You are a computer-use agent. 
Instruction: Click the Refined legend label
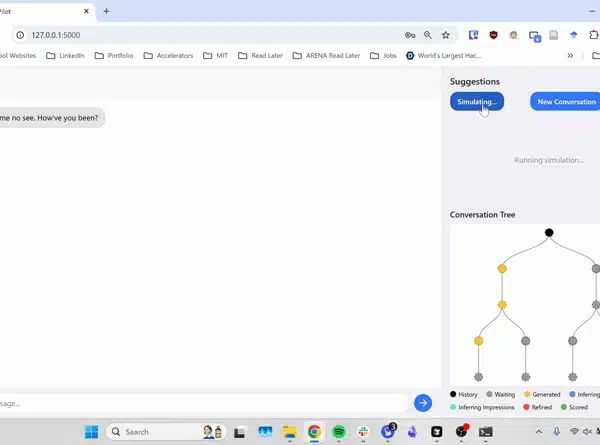pos(541,407)
